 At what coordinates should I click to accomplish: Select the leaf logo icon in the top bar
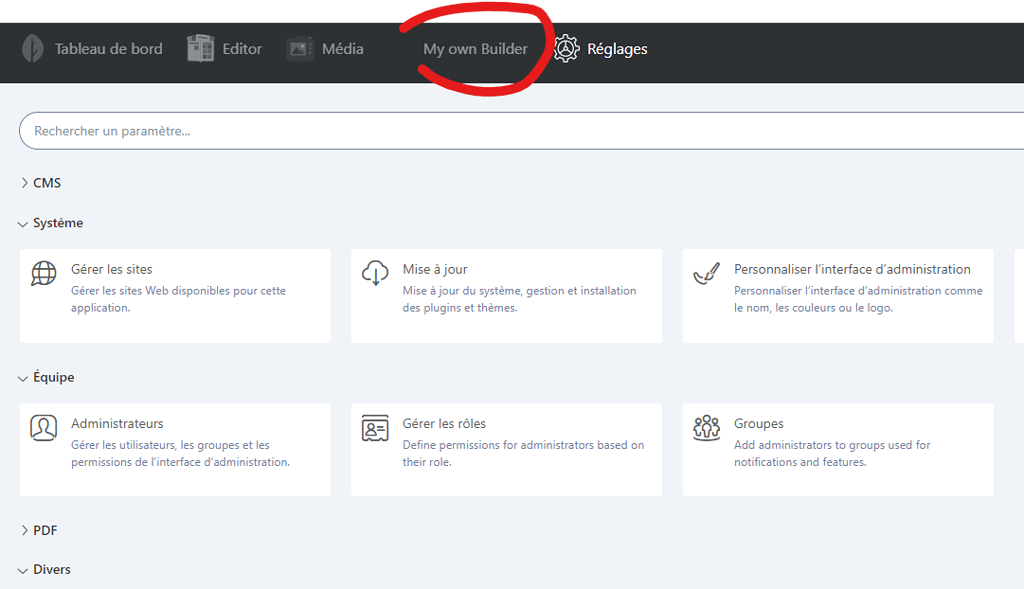[x=33, y=48]
